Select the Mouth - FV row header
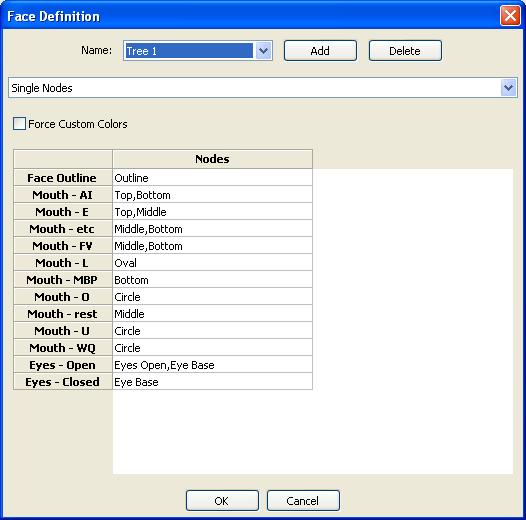This screenshot has height=520, width=526. coord(62,246)
